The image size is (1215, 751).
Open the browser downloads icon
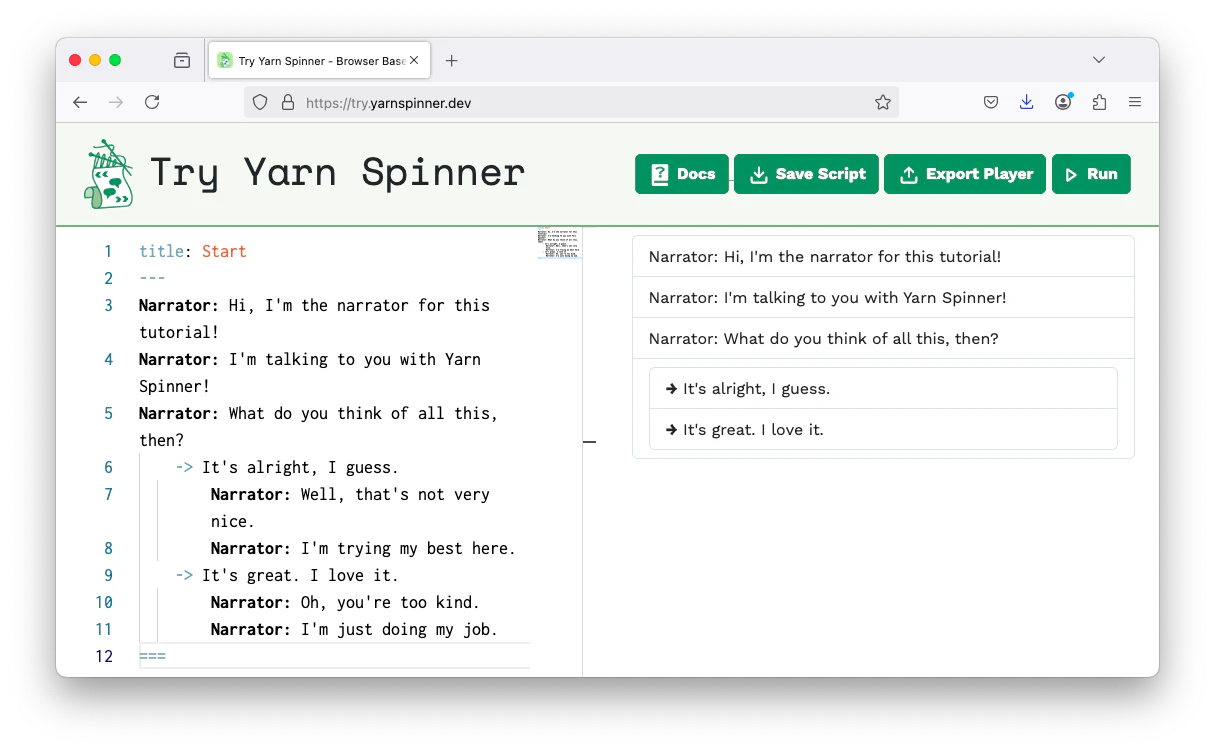(1026, 102)
